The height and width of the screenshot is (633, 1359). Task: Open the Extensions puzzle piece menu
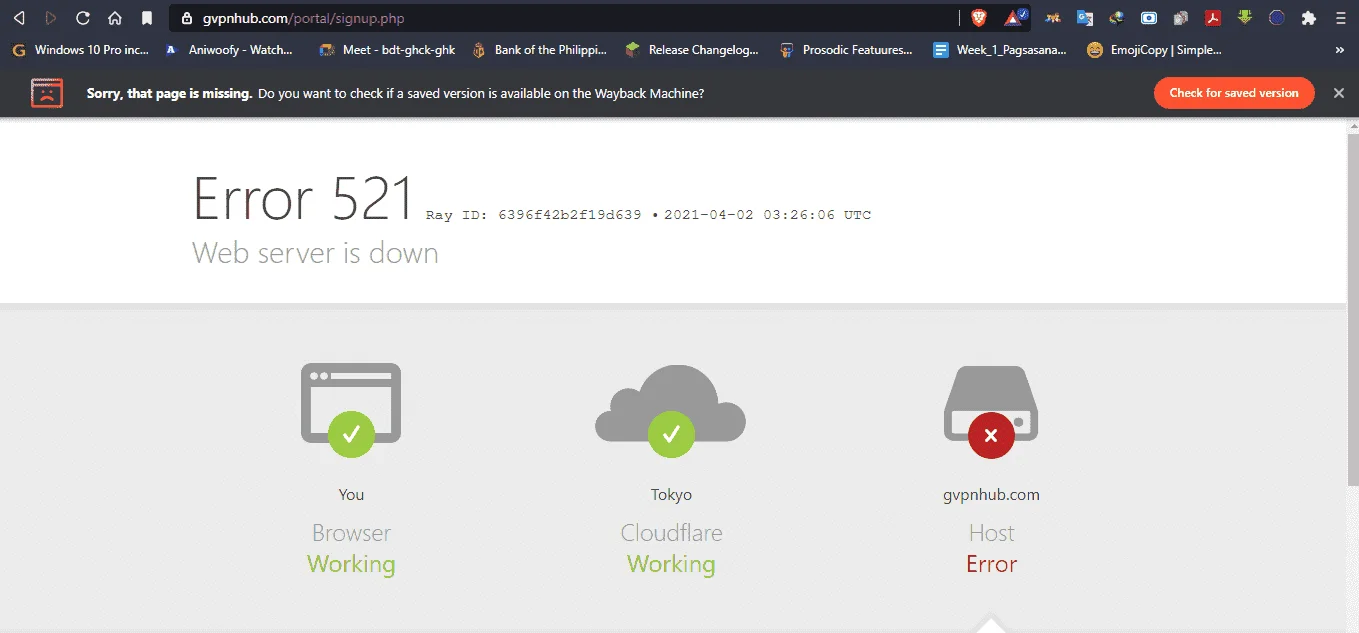pyautogui.click(x=1309, y=18)
